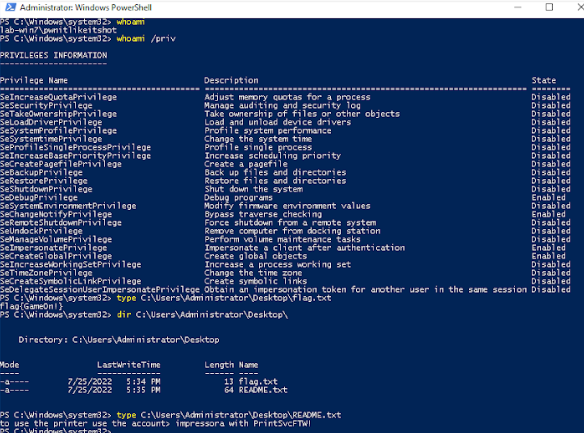Click the 'whoami /priv' command text

(146, 39)
